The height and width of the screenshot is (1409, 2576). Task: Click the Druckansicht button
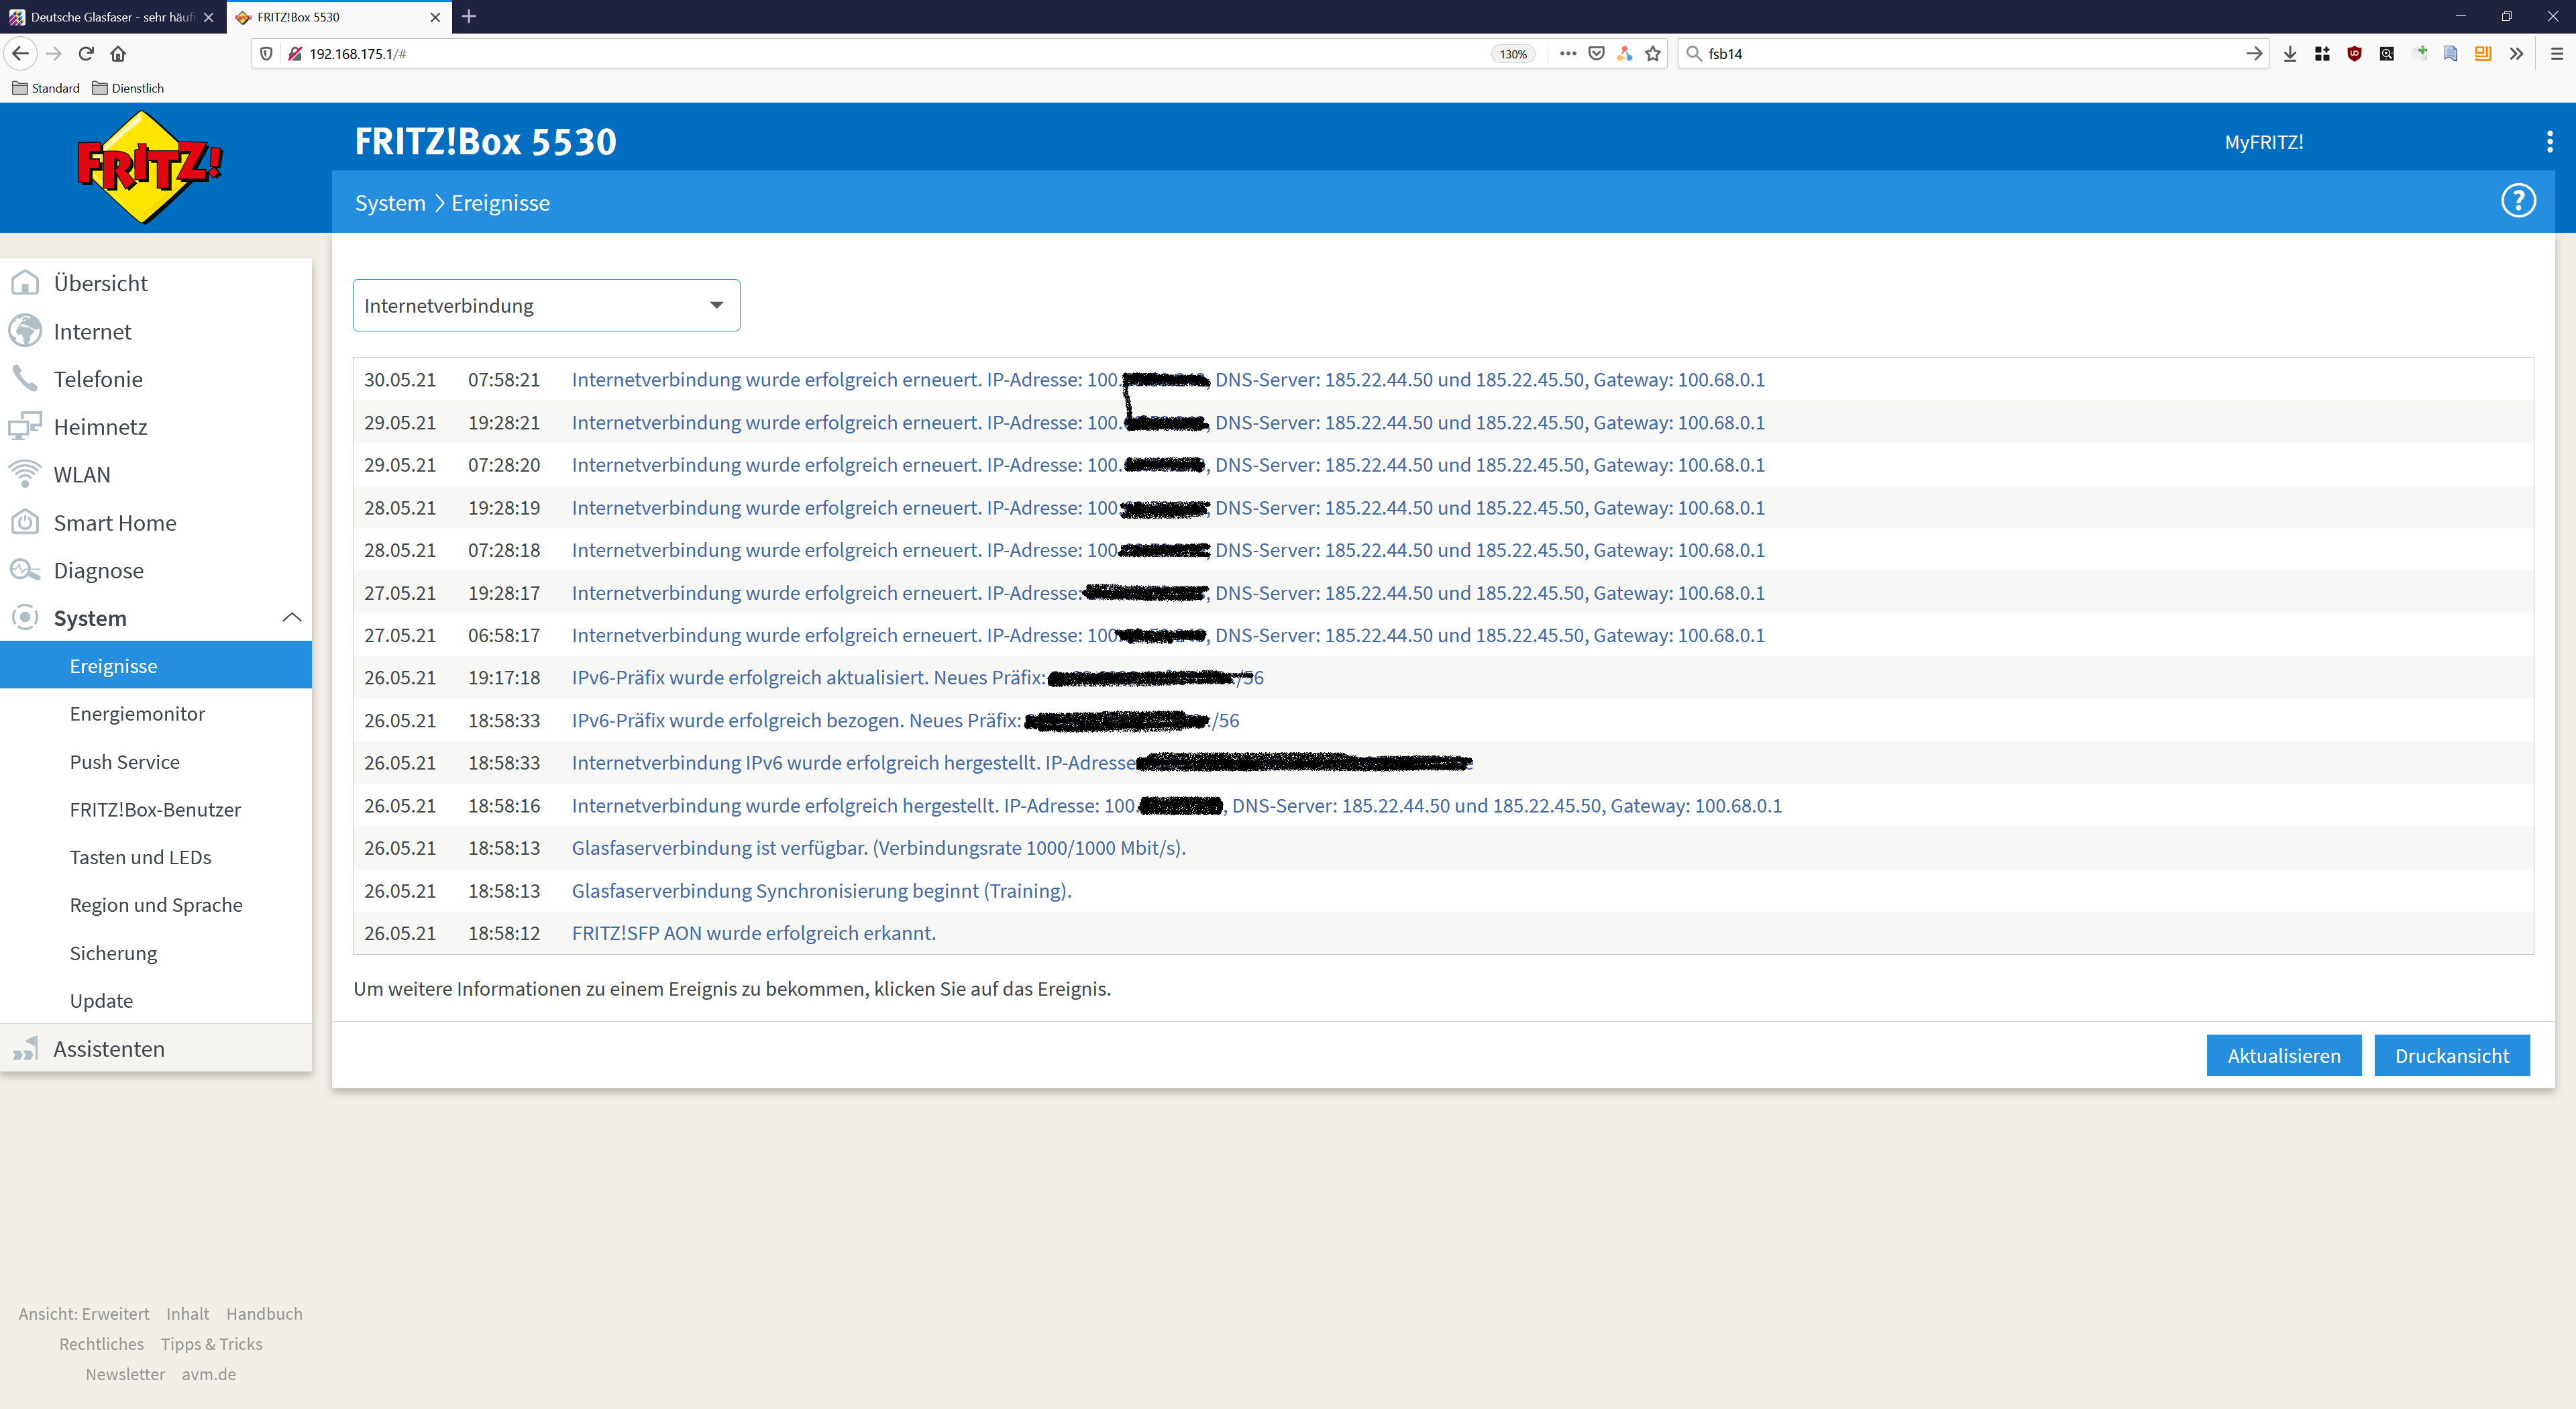click(2451, 1056)
